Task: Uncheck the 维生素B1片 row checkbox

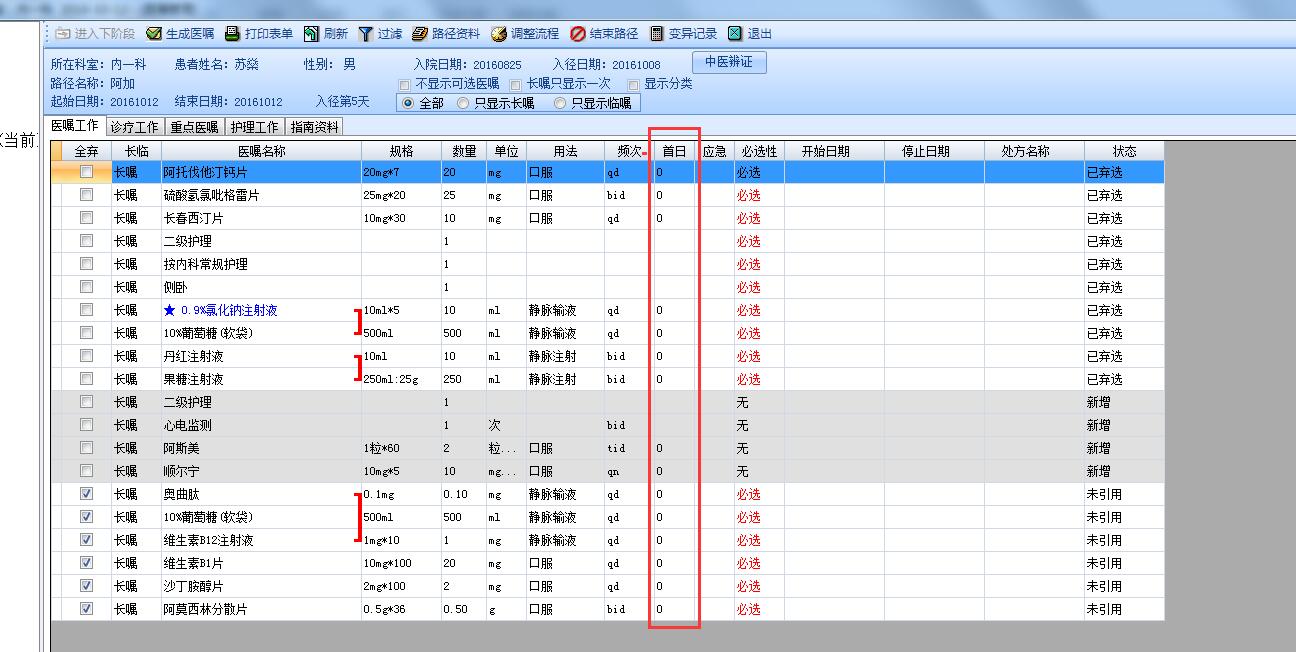Action: pyautogui.click(x=86, y=563)
